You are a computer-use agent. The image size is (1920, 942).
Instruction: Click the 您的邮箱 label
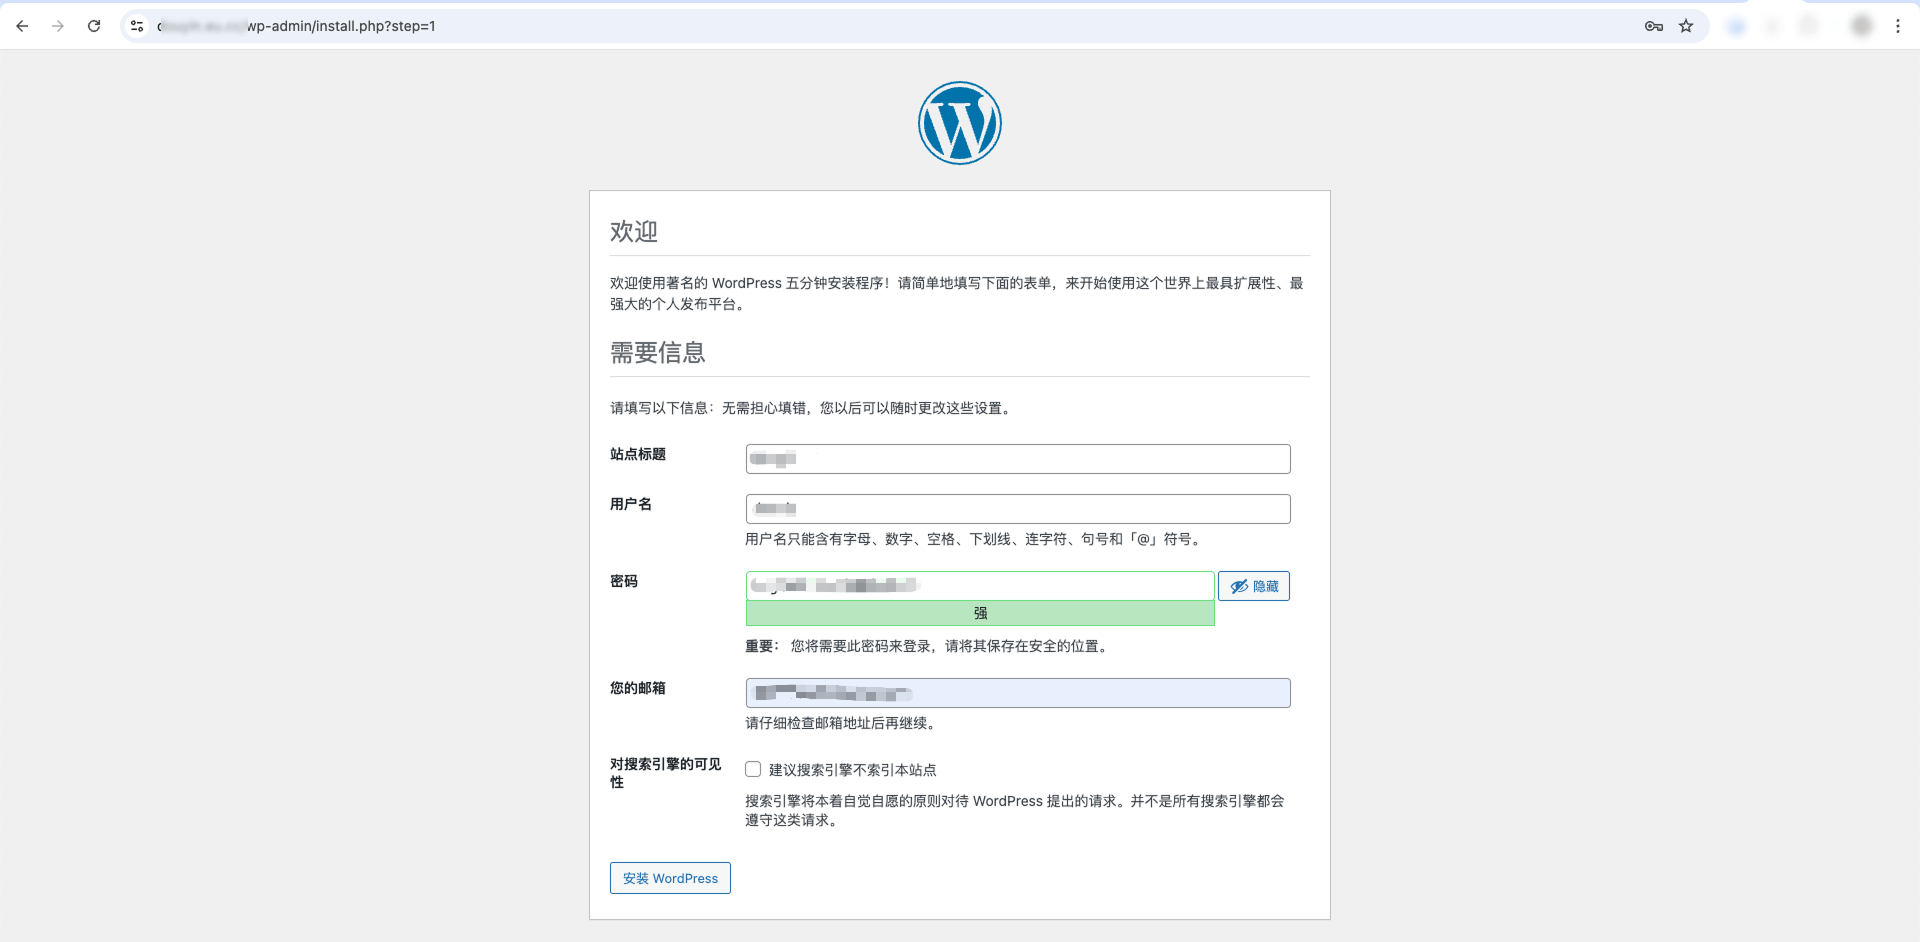pyautogui.click(x=638, y=688)
